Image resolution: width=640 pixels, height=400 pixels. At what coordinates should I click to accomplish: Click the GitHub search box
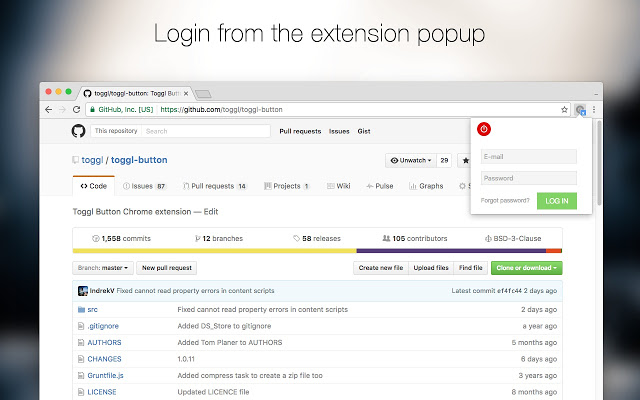[206, 131]
